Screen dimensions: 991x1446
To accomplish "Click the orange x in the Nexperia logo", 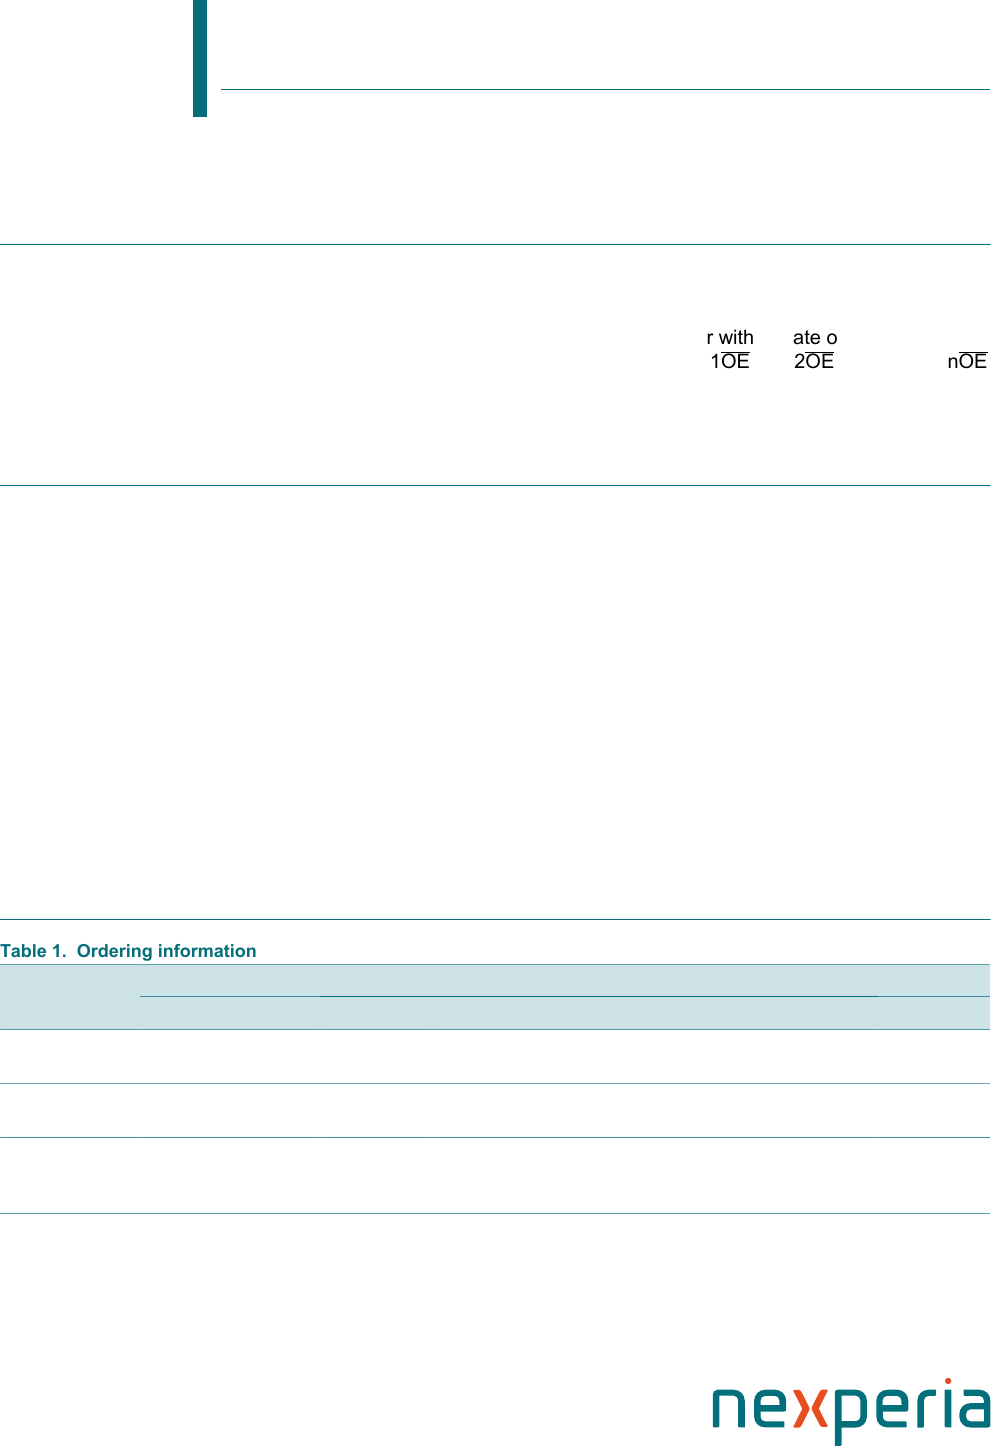I will [817, 1408].
